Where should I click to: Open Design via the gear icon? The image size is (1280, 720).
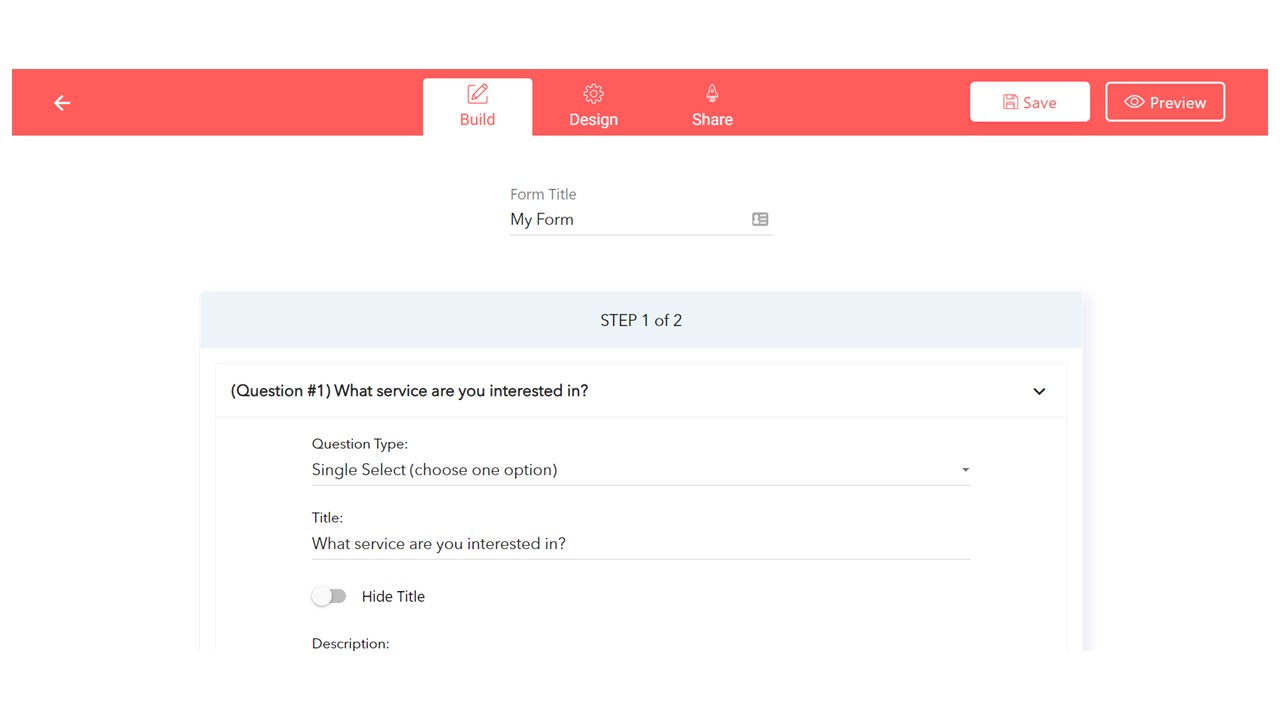click(593, 92)
